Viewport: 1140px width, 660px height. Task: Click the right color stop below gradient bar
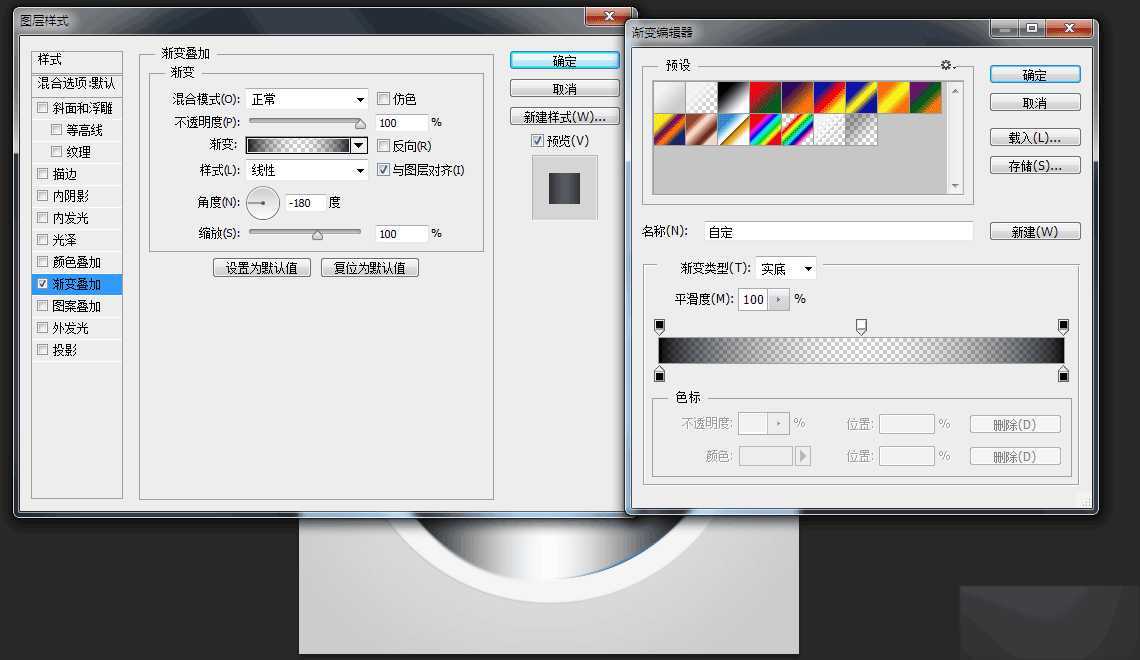1063,374
